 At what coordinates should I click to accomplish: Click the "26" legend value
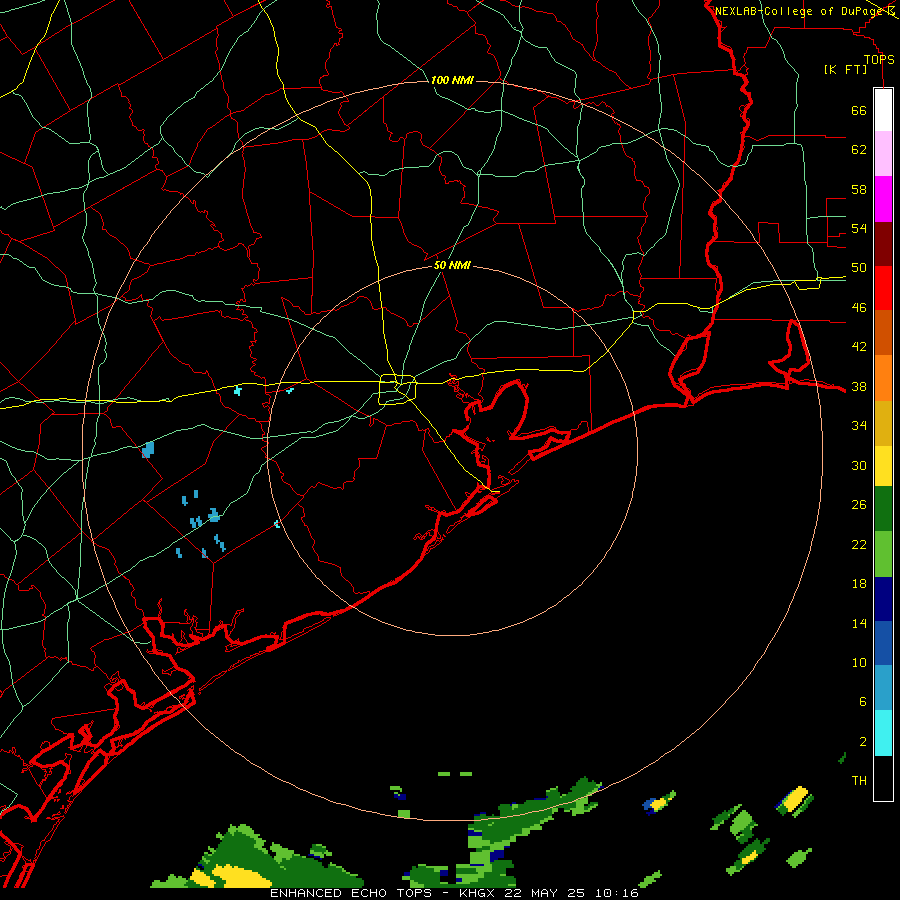pos(859,505)
